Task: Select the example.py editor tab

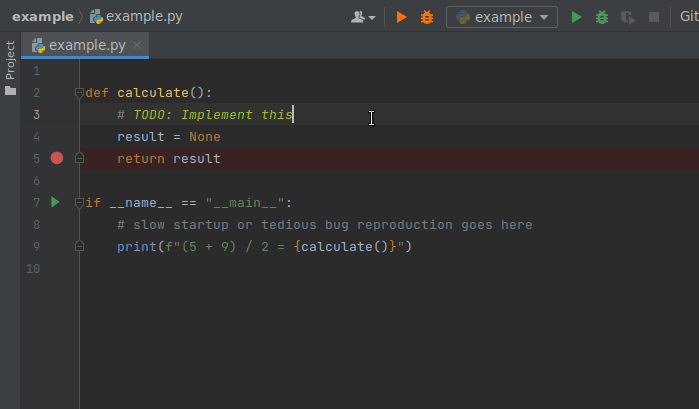Action: click(85, 45)
